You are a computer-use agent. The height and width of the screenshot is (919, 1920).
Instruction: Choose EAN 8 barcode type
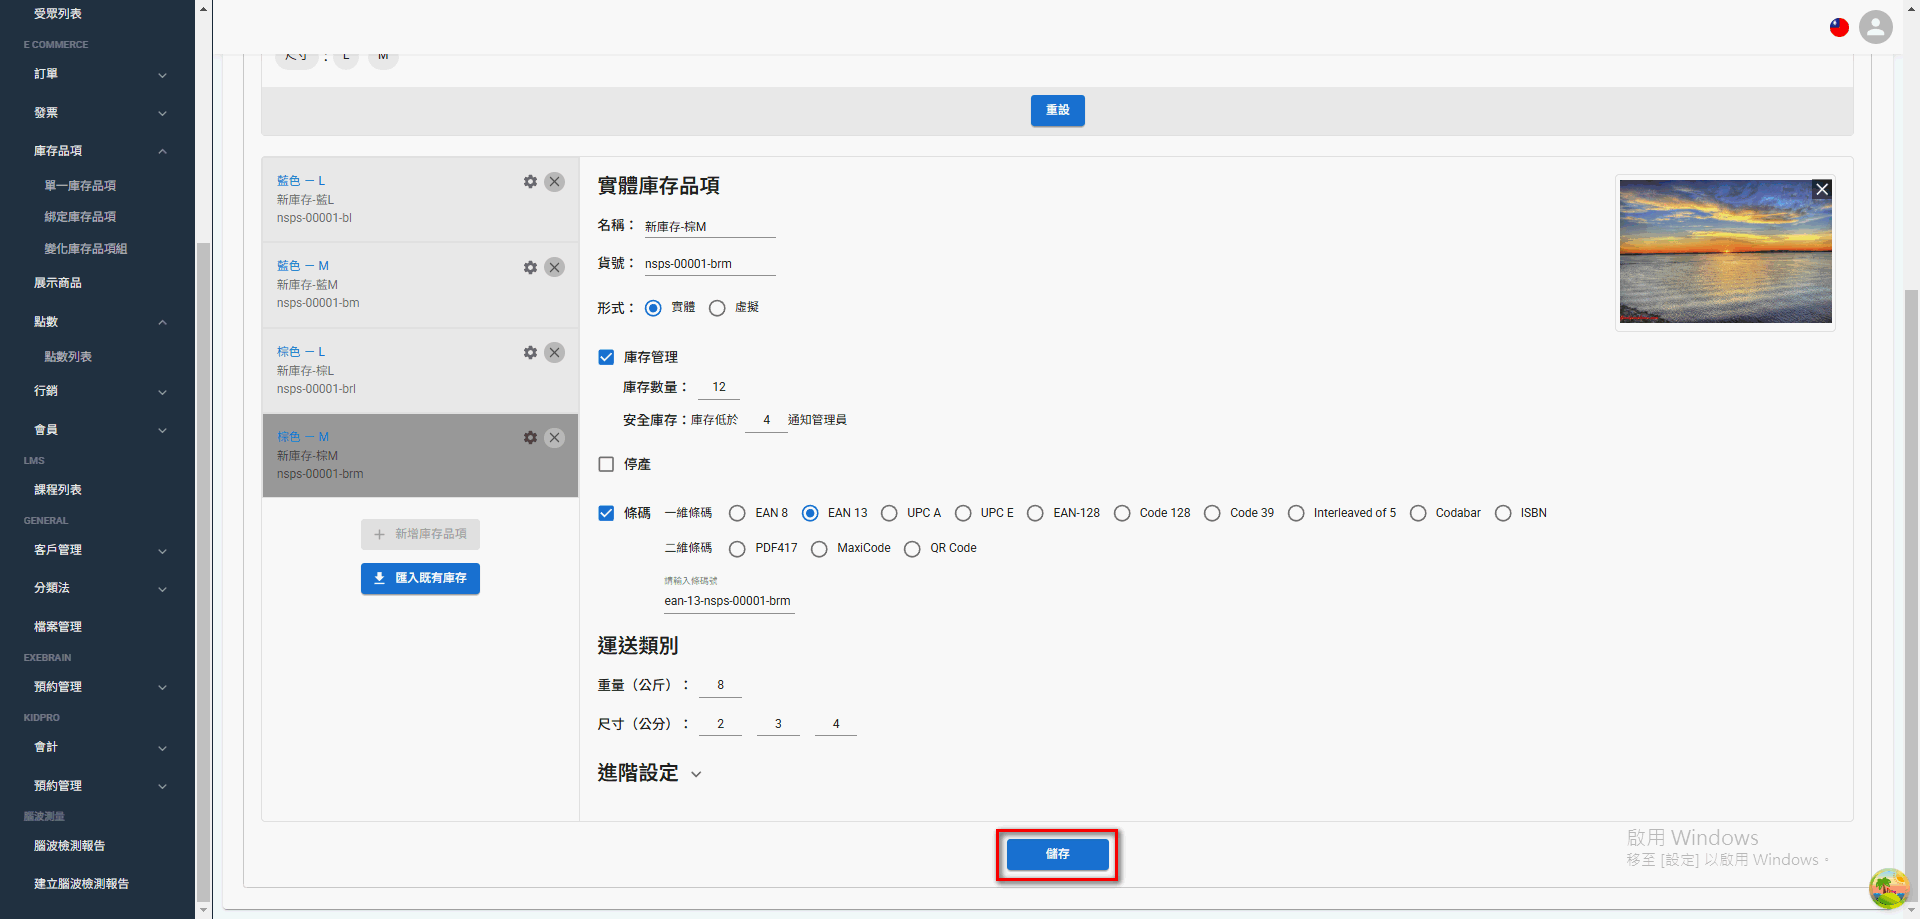coord(737,513)
